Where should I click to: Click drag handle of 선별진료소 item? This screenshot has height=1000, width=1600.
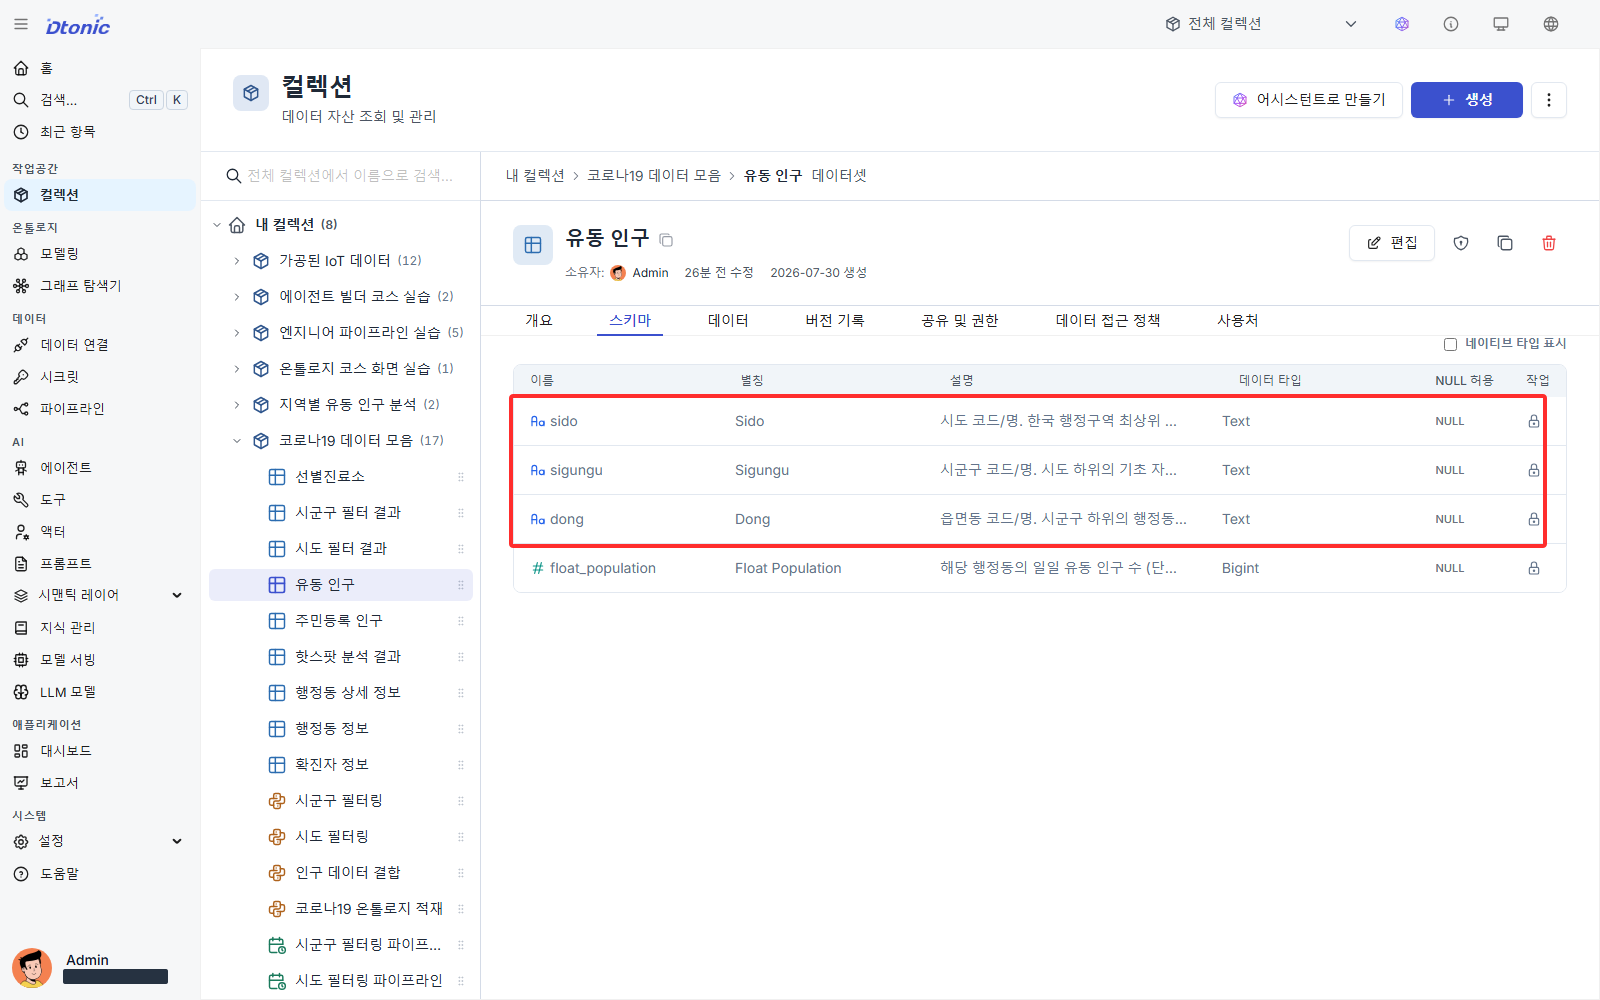pyautogui.click(x=461, y=477)
